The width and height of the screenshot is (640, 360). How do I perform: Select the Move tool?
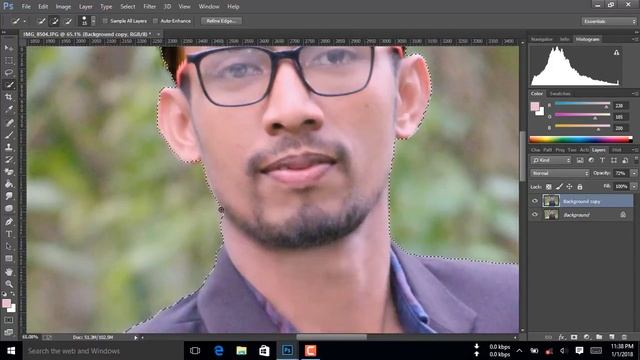[9, 48]
